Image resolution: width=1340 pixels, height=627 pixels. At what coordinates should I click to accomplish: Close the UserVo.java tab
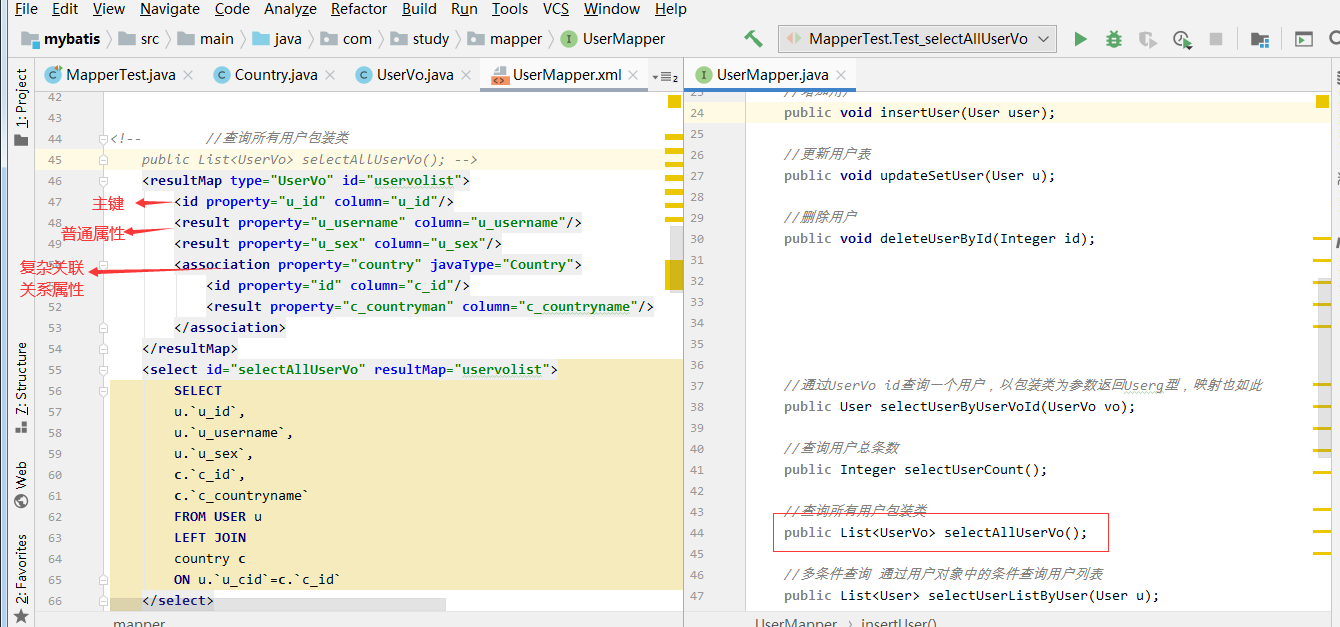465,75
